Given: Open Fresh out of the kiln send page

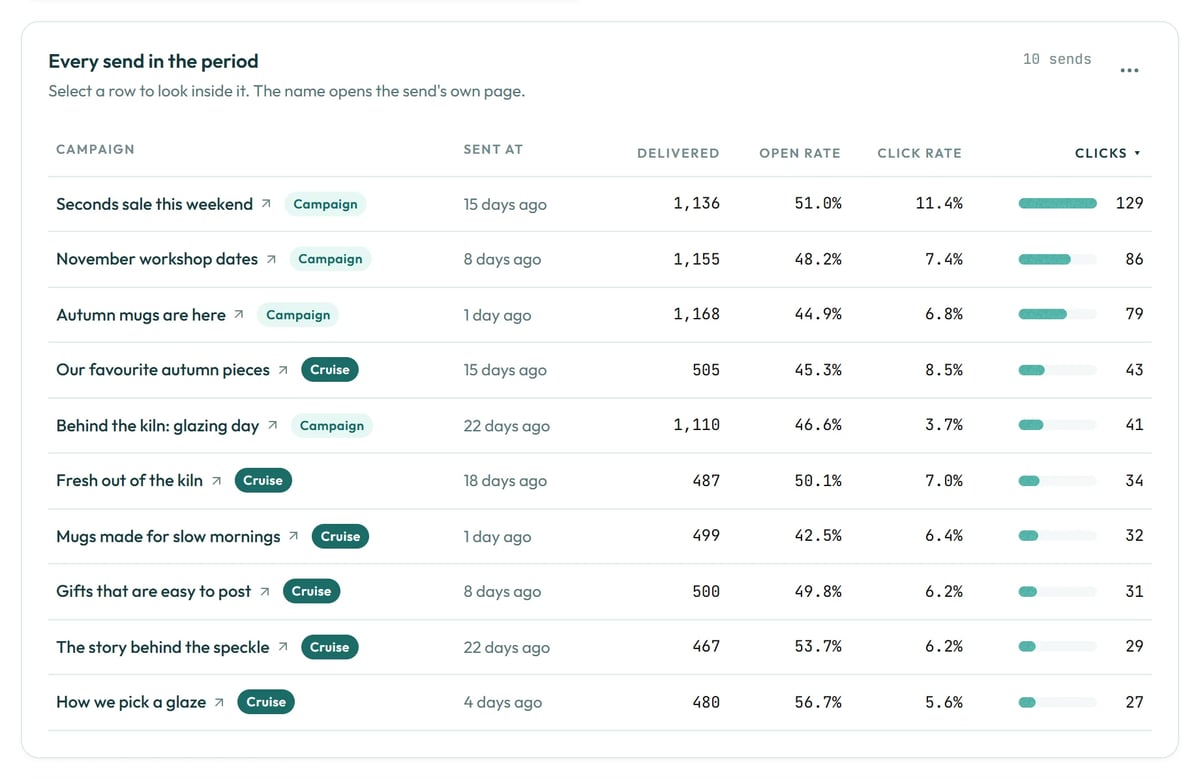Looking at the screenshot, I should click(x=129, y=481).
